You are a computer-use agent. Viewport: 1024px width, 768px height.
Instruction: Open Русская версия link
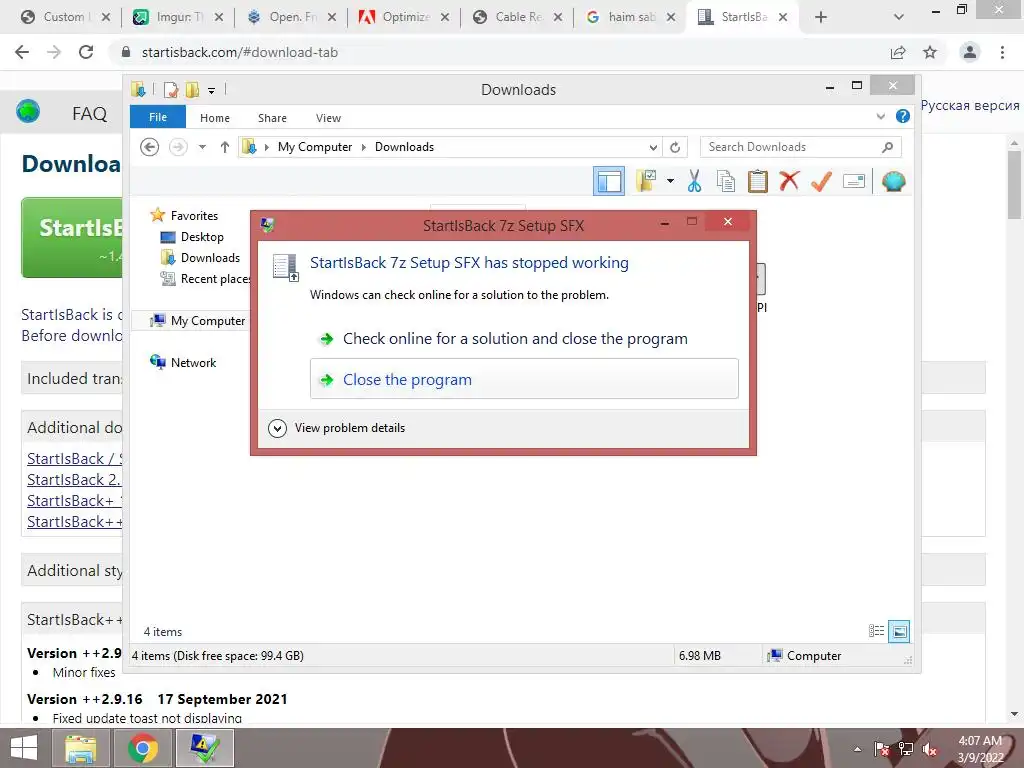tap(970, 106)
